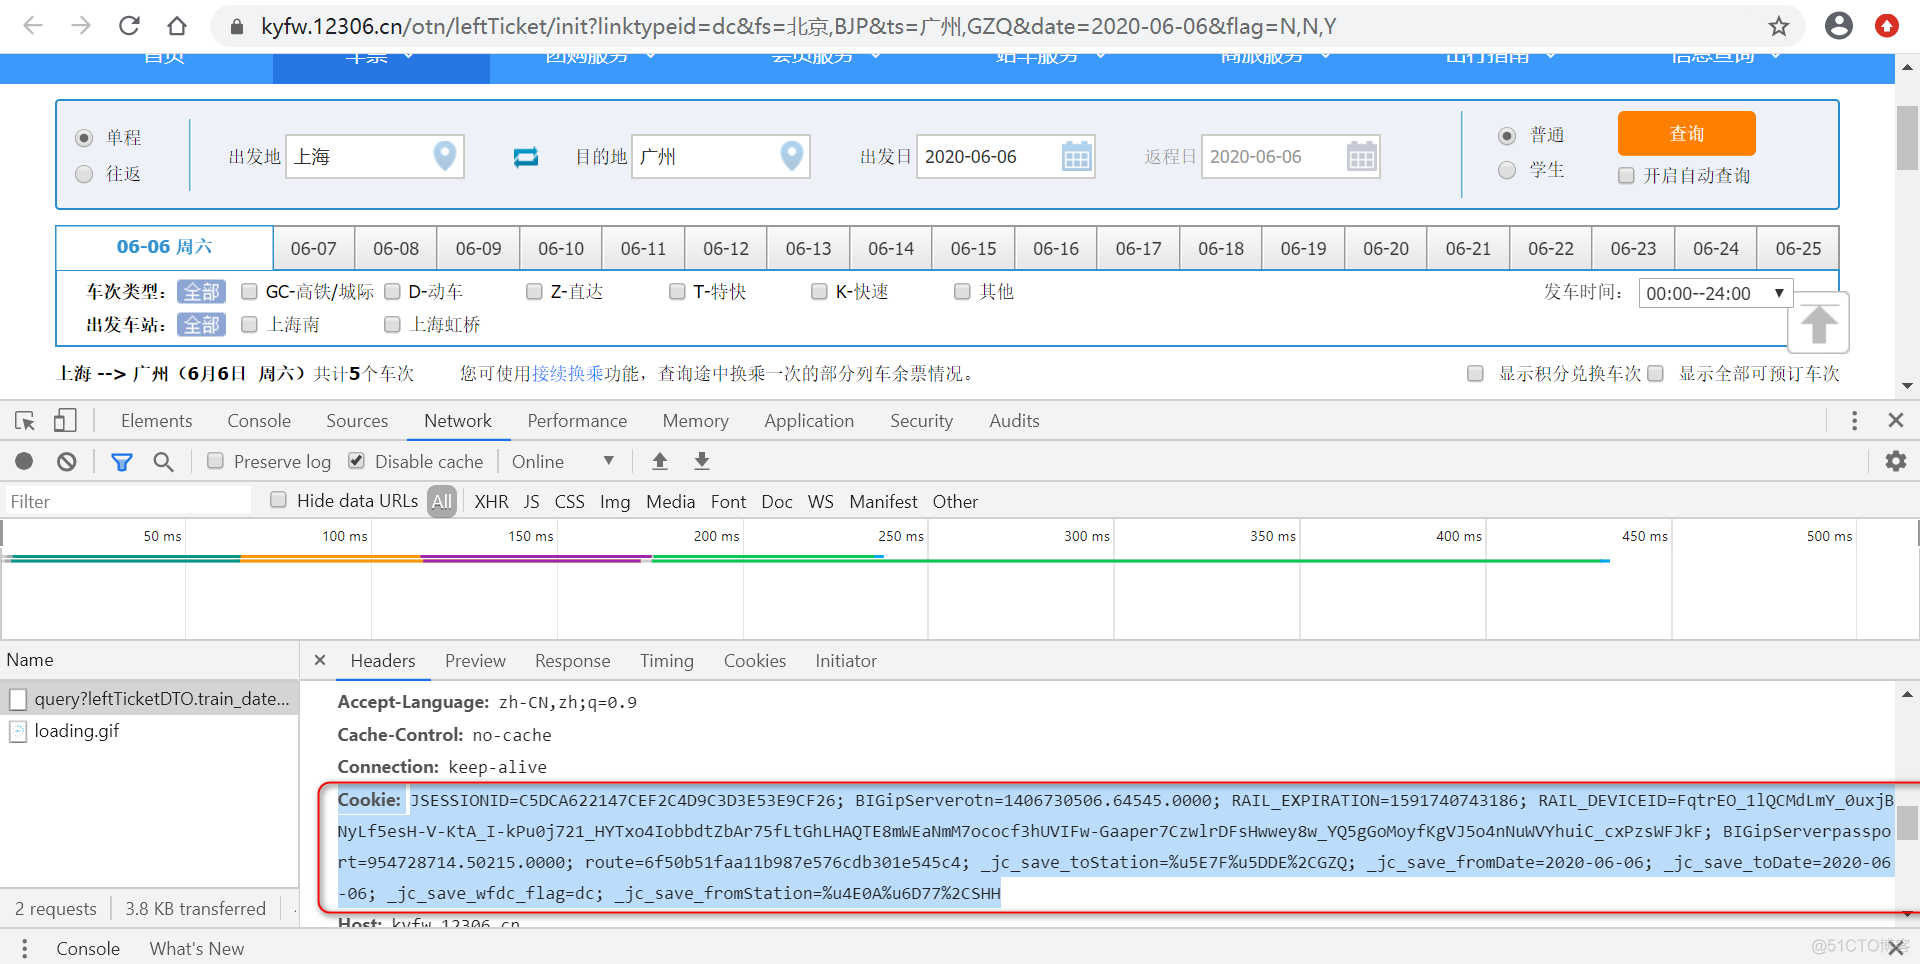
Task: Toggle the network filter funnel icon
Action: [x=122, y=461]
